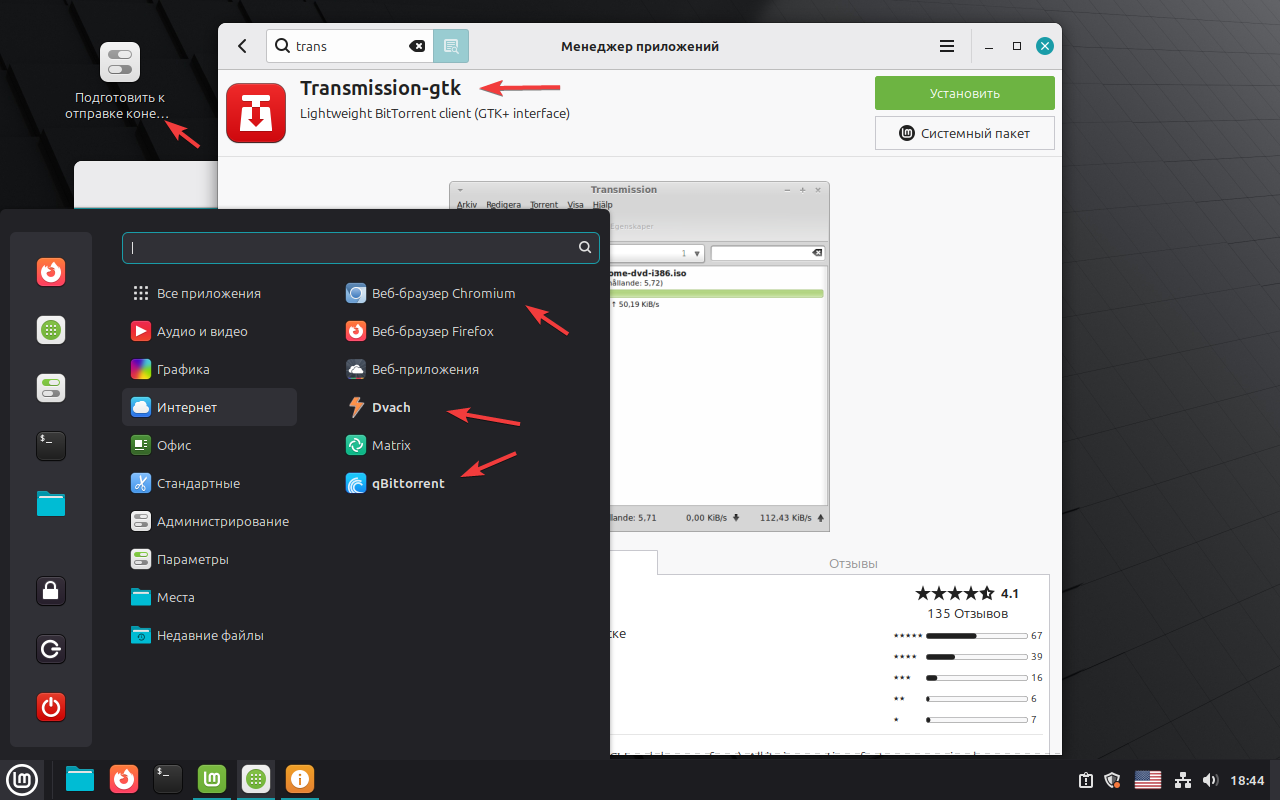
Task: Launch Terminal from the start menu sidebar
Action: (51, 446)
